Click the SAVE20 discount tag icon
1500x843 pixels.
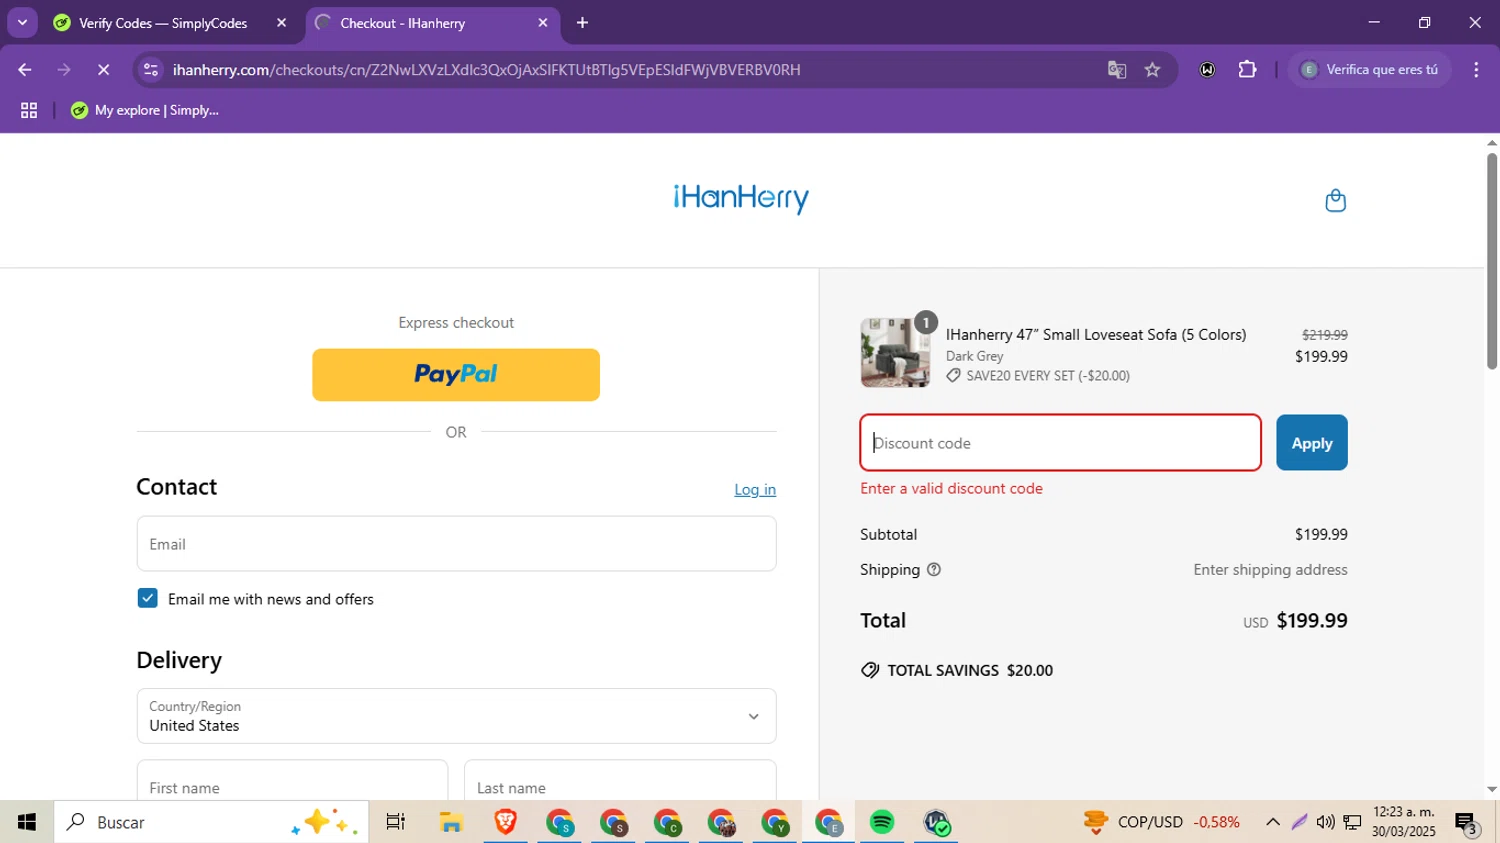(954, 376)
